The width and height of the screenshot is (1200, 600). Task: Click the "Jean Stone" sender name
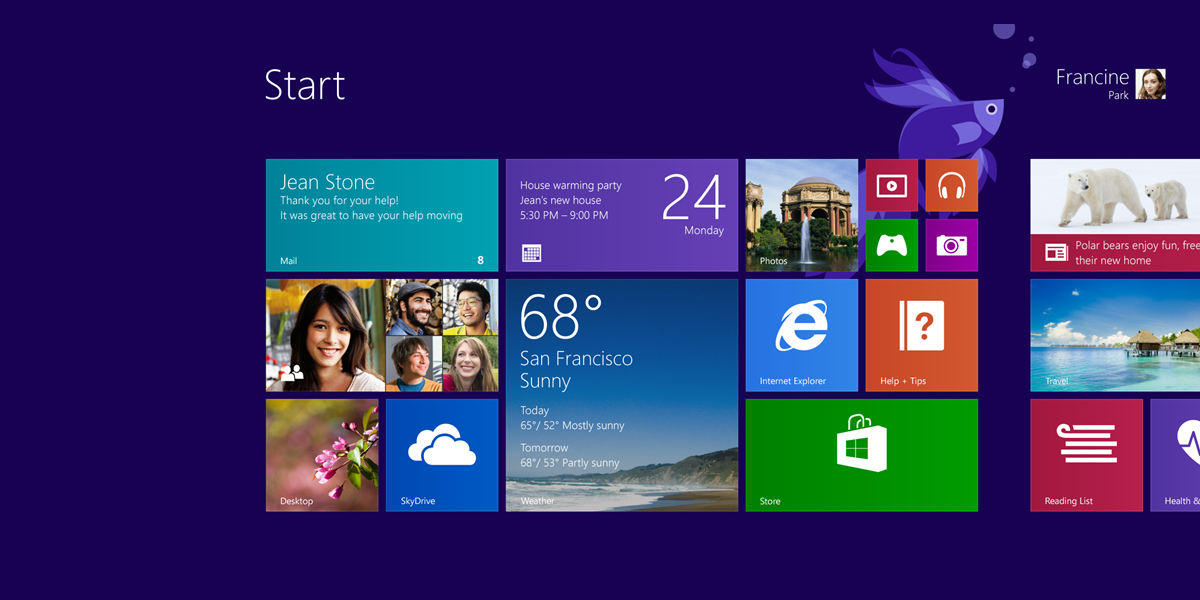tap(327, 182)
